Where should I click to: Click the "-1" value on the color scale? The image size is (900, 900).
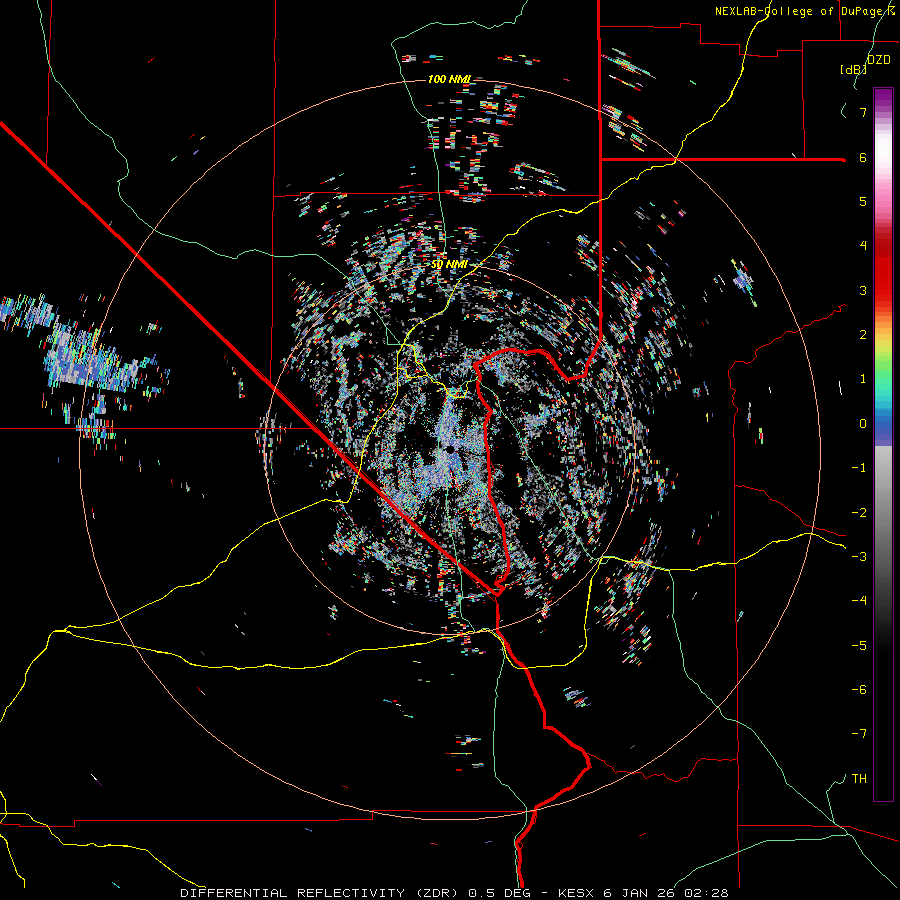pyautogui.click(x=859, y=468)
